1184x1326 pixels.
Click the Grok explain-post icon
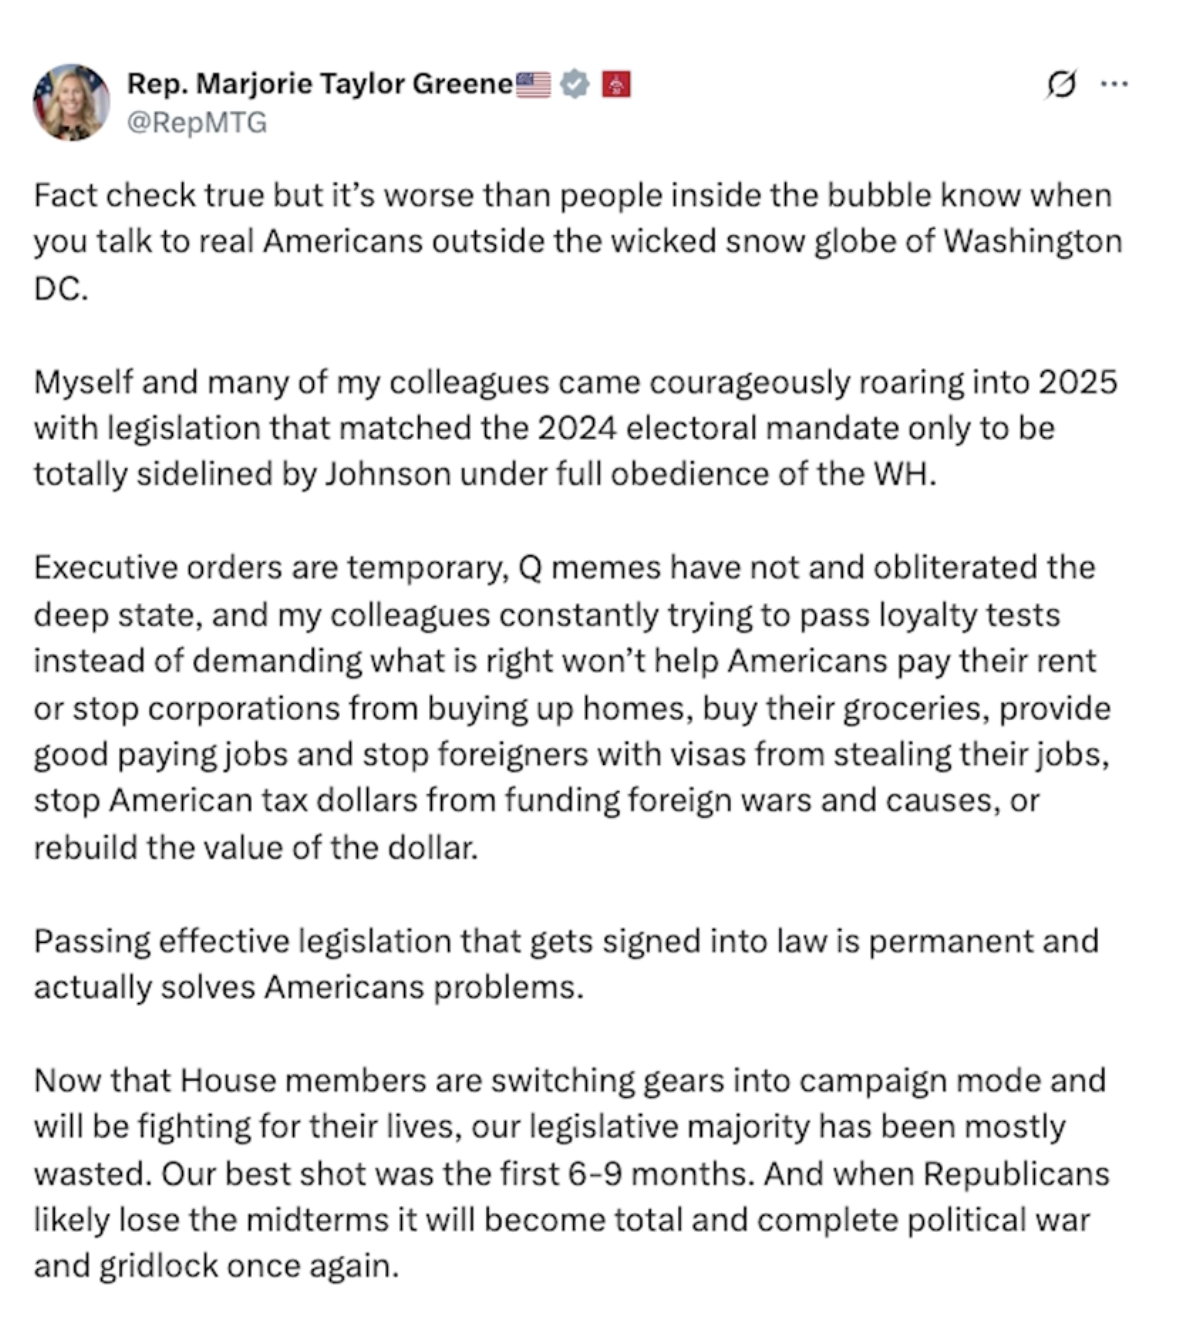[x=1061, y=85]
